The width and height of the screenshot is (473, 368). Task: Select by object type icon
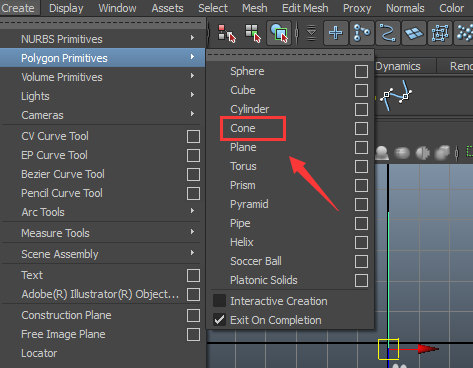point(253,33)
